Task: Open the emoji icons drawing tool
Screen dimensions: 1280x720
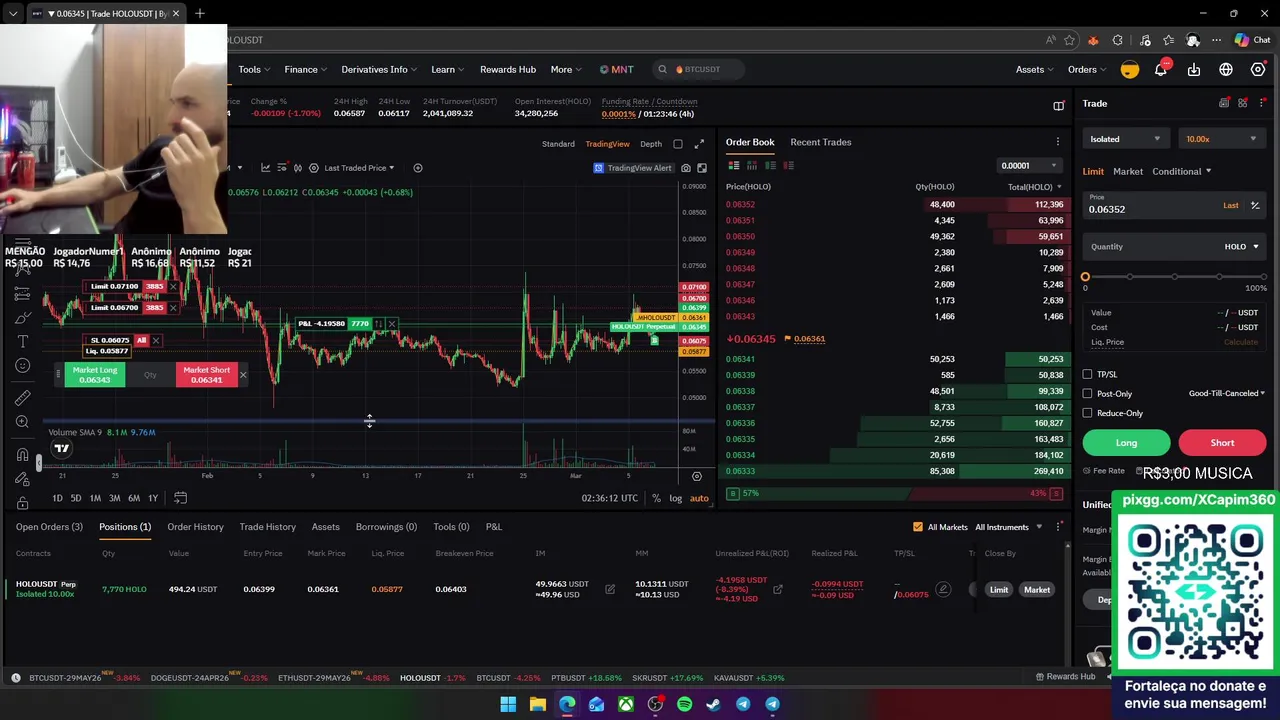Action: point(22,365)
